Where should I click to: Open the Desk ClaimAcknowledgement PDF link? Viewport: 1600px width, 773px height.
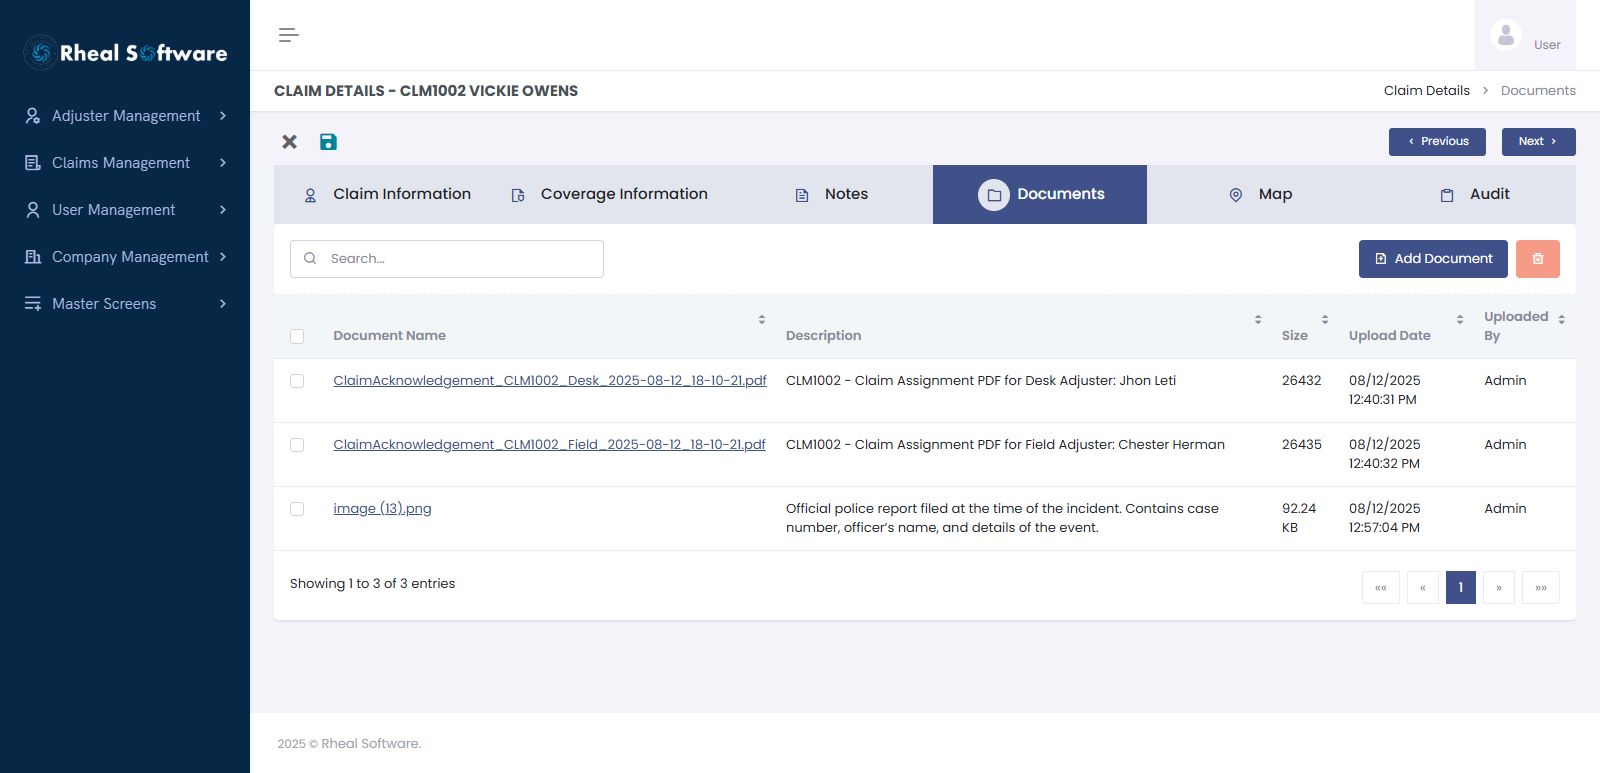[x=550, y=381]
